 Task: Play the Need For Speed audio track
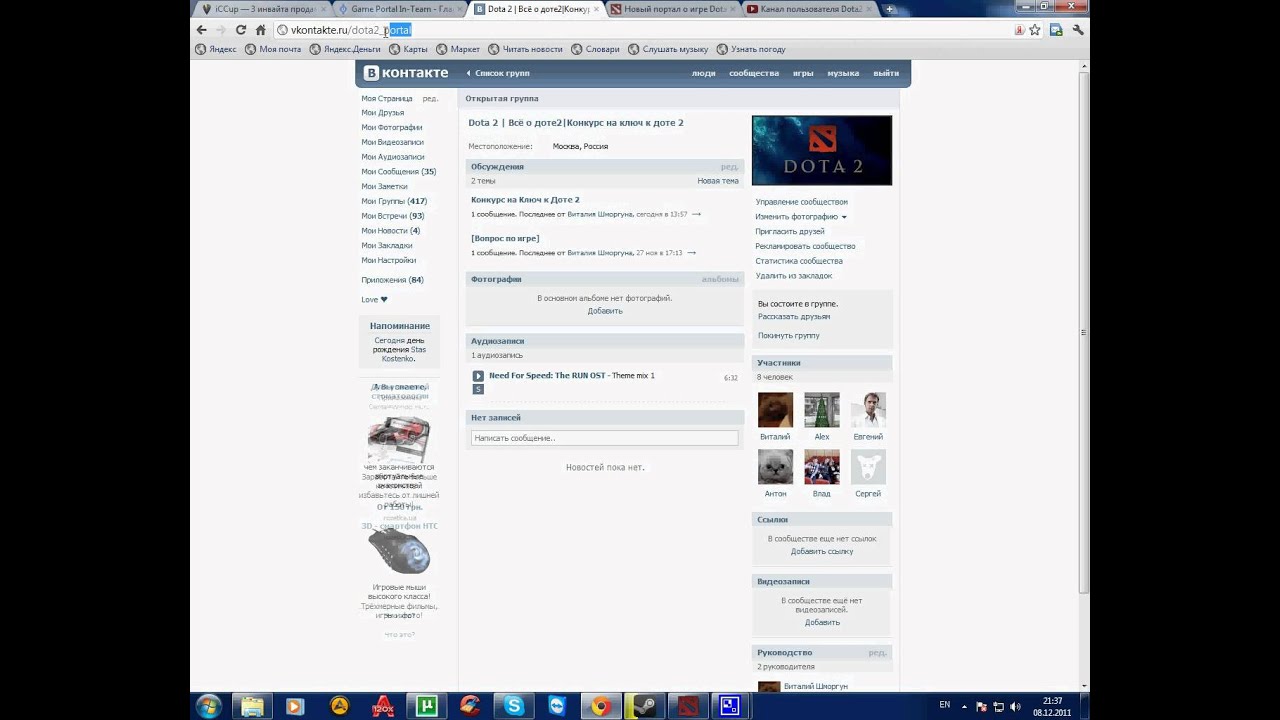click(478, 376)
